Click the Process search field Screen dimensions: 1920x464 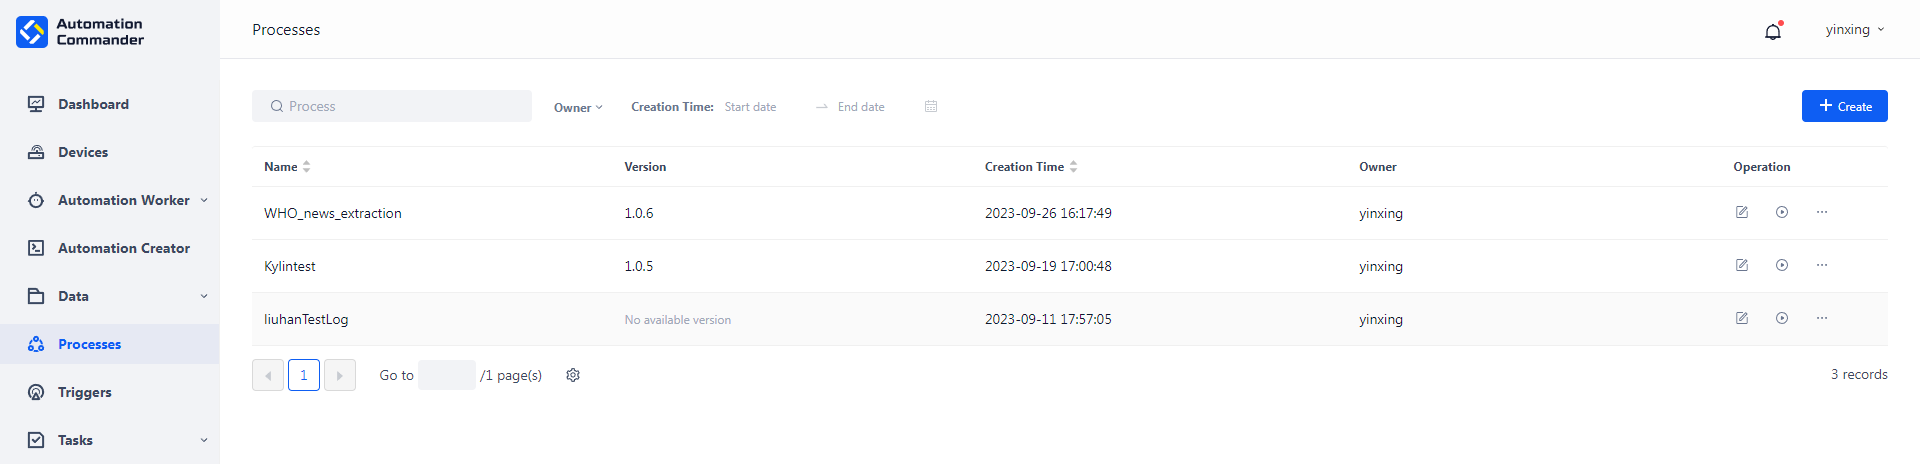tap(392, 106)
